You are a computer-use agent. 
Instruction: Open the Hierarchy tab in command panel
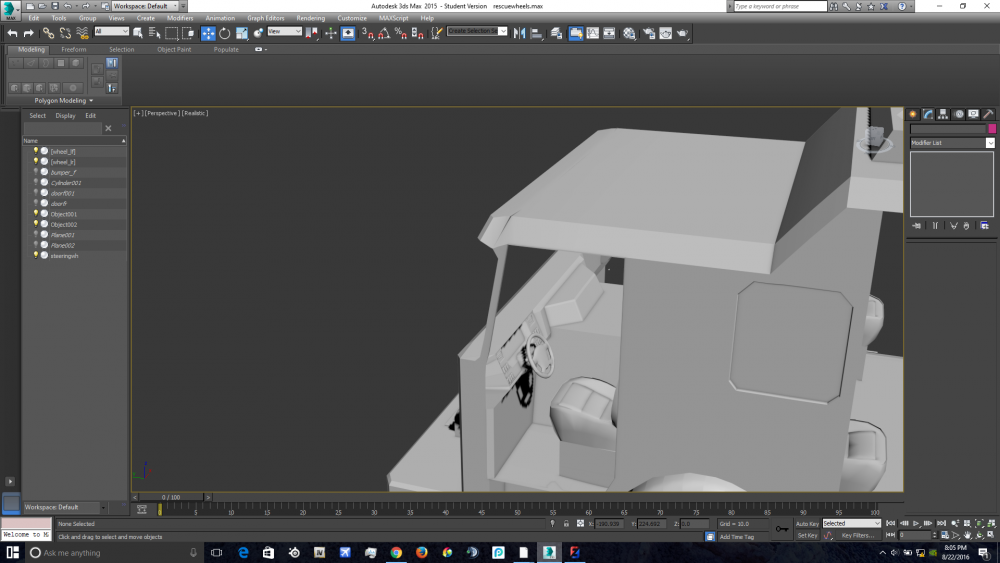tap(943, 114)
